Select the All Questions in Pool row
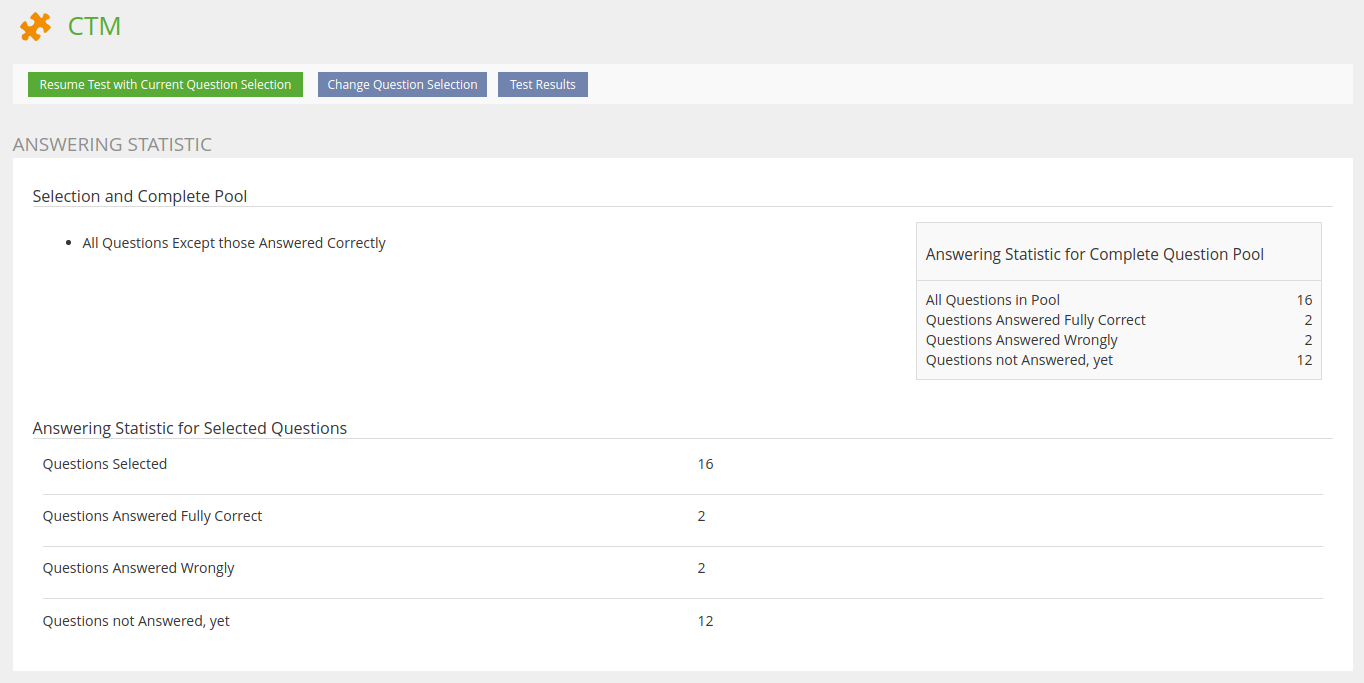Screen dimensions: 1364x683 993,300
